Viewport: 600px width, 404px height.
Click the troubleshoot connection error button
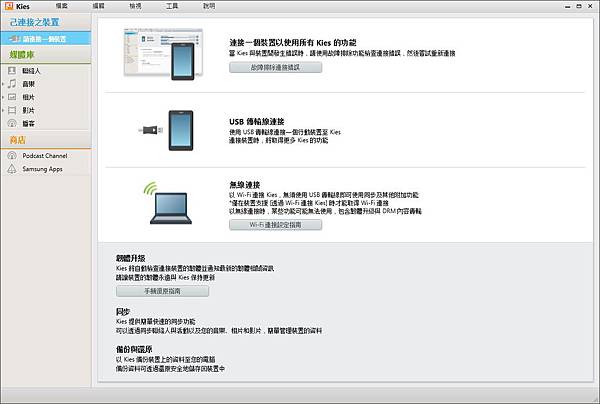click(x=276, y=67)
